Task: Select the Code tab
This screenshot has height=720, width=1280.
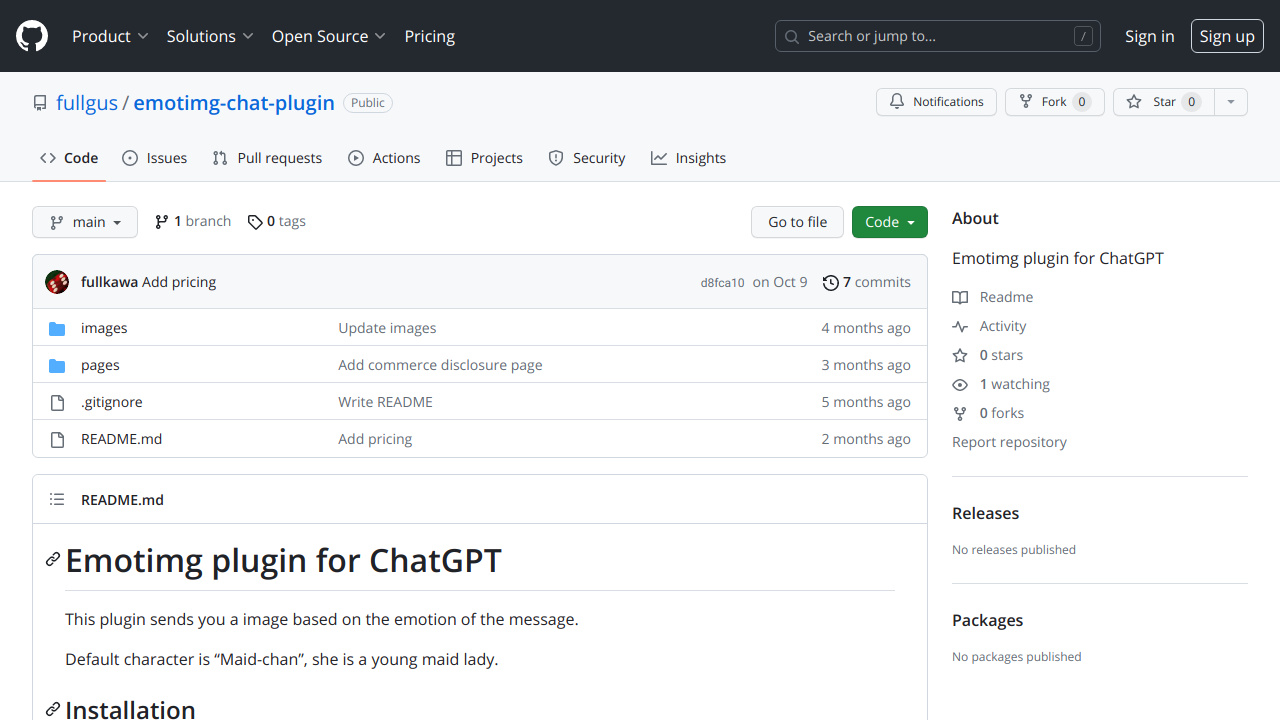Action: [x=69, y=158]
